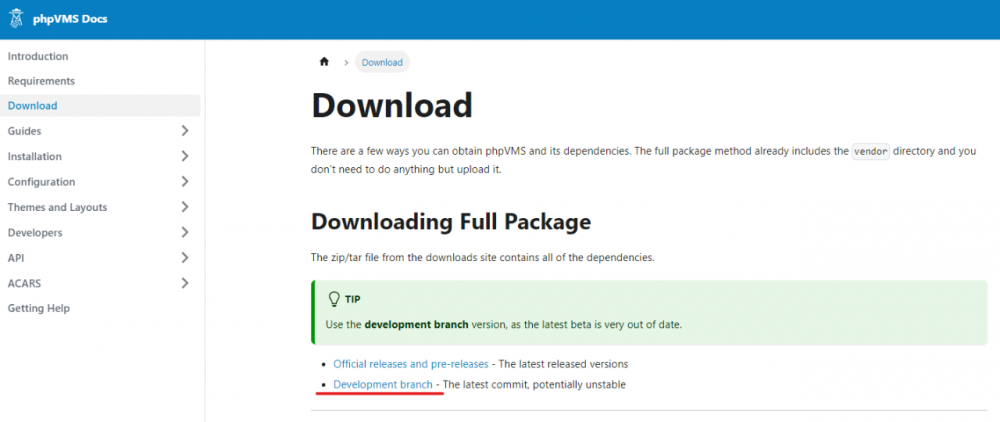The width and height of the screenshot is (1000, 422).
Task: Expand the Installation section chevron
Action: [185, 156]
